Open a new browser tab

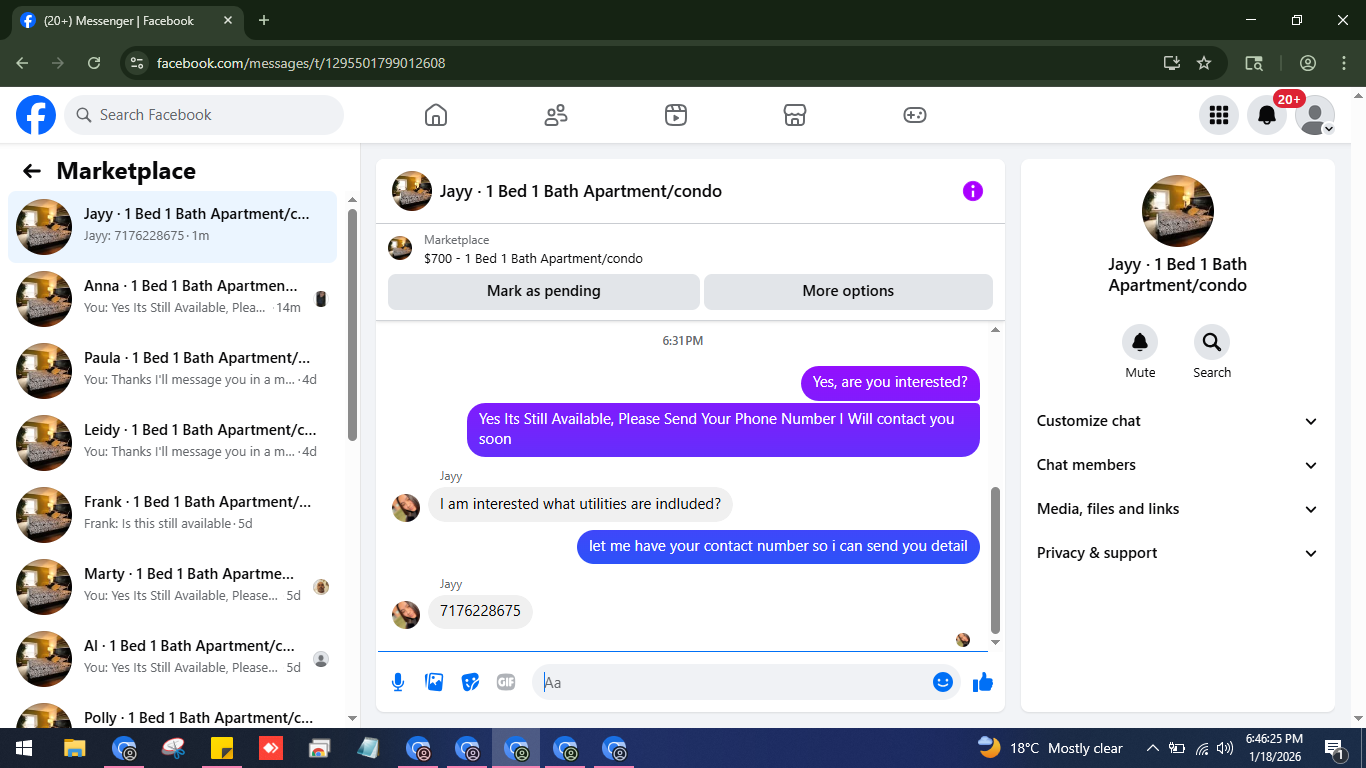coord(264,20)
